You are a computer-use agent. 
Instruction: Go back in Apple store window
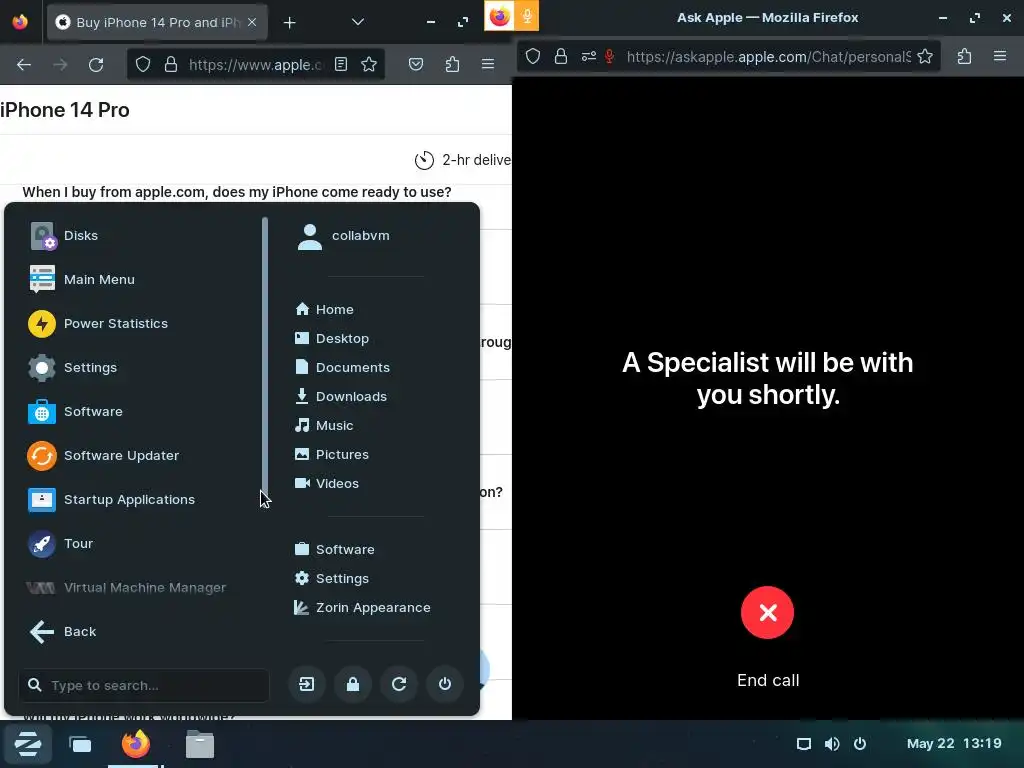click(x=24, y=64)
